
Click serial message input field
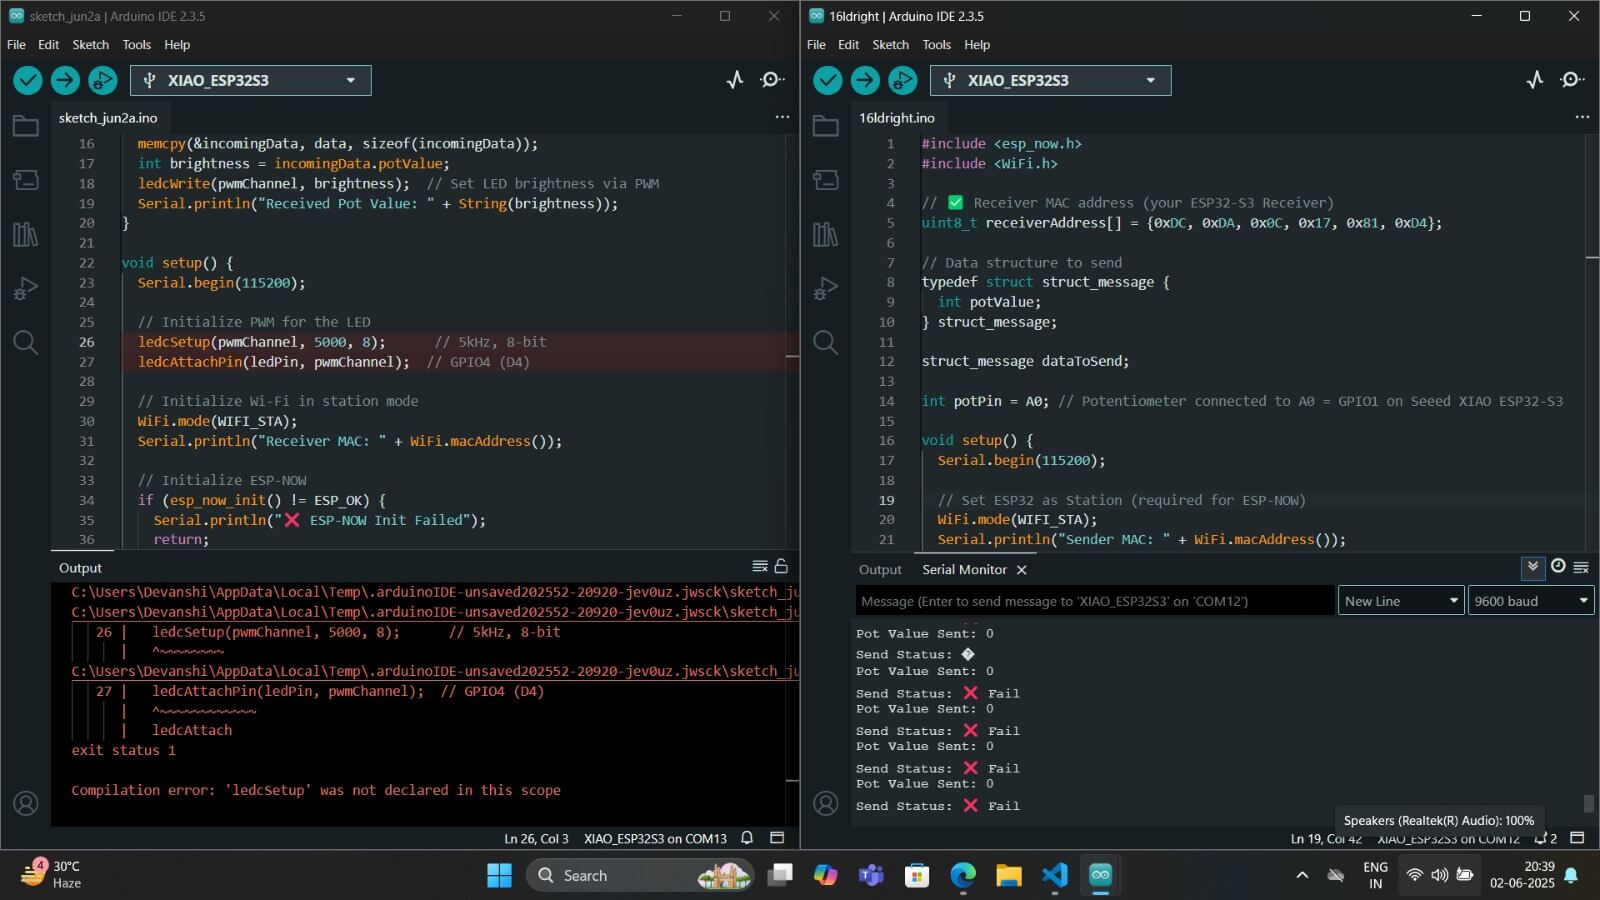(1095, 601)
